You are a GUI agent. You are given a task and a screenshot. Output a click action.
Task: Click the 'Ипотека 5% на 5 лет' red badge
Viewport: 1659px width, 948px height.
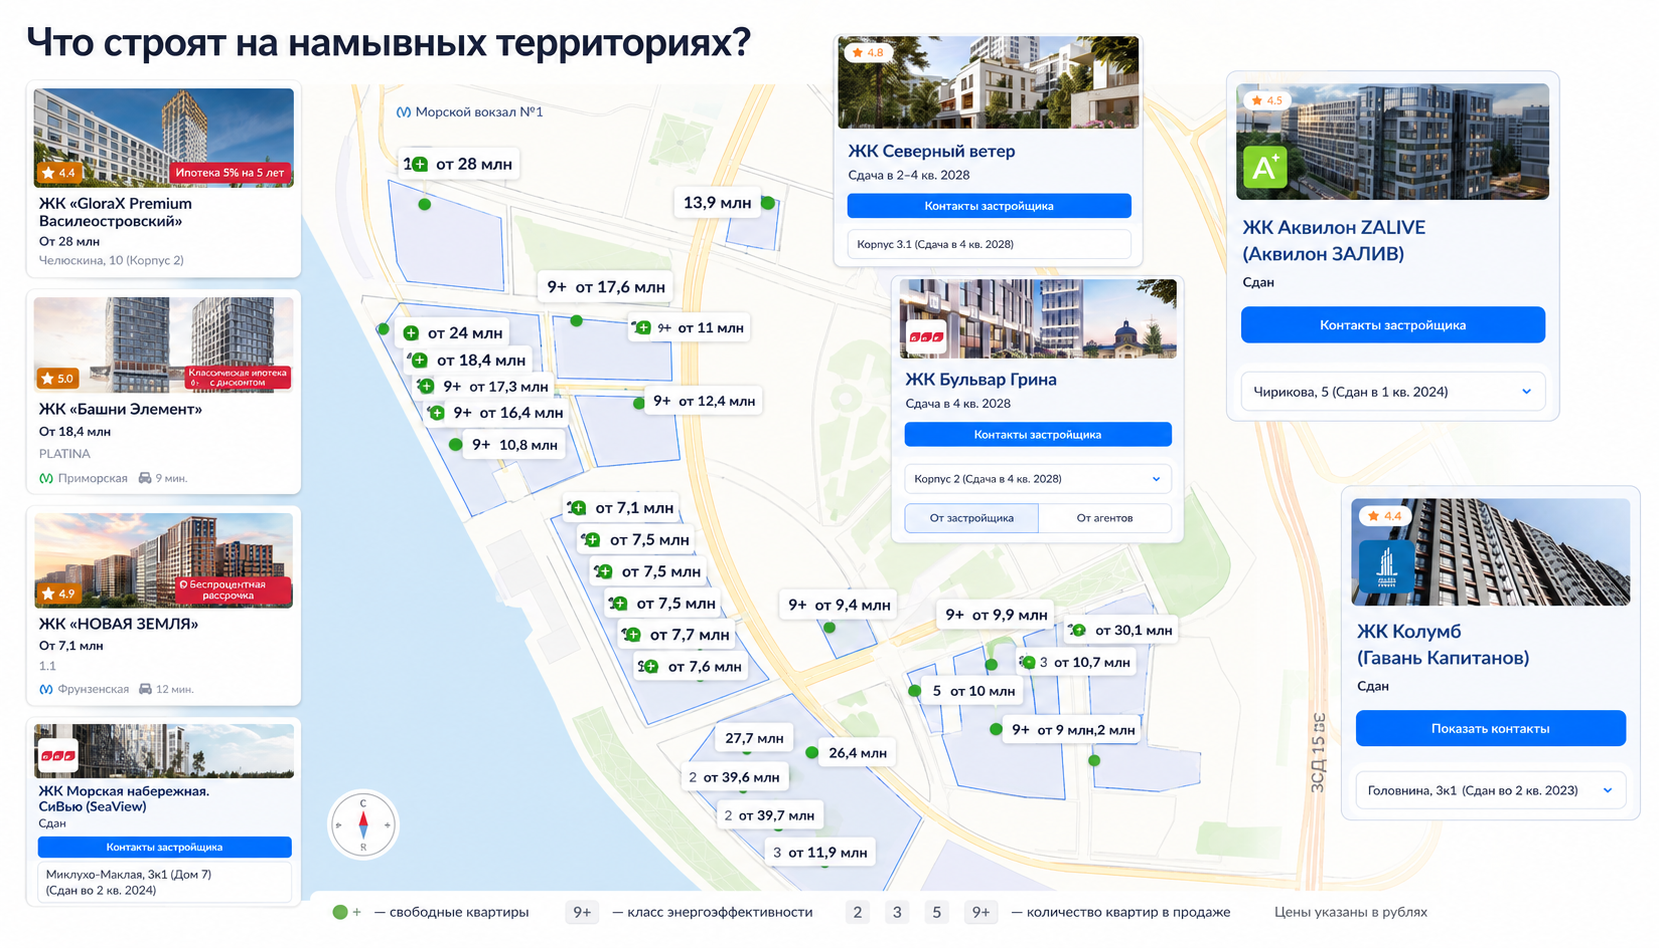(230, 173)
